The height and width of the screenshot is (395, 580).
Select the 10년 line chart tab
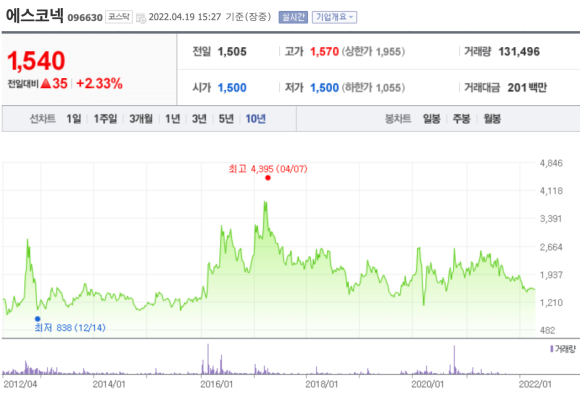point(256,119)
